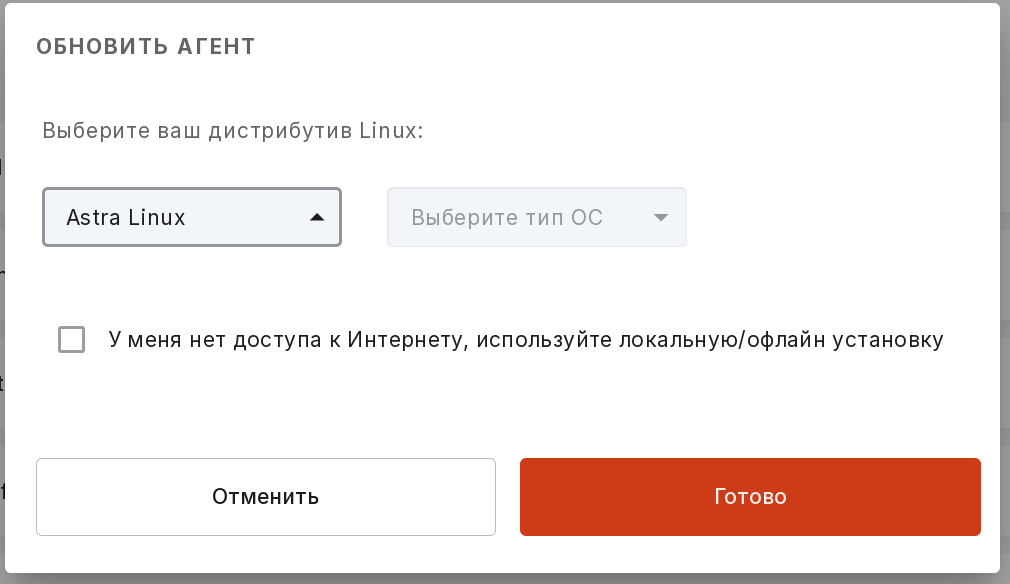Click the 'Выберите ваш дистрибутив Linux:' label
Viewport: 1010px width, 584px height.
coord(233,131)
